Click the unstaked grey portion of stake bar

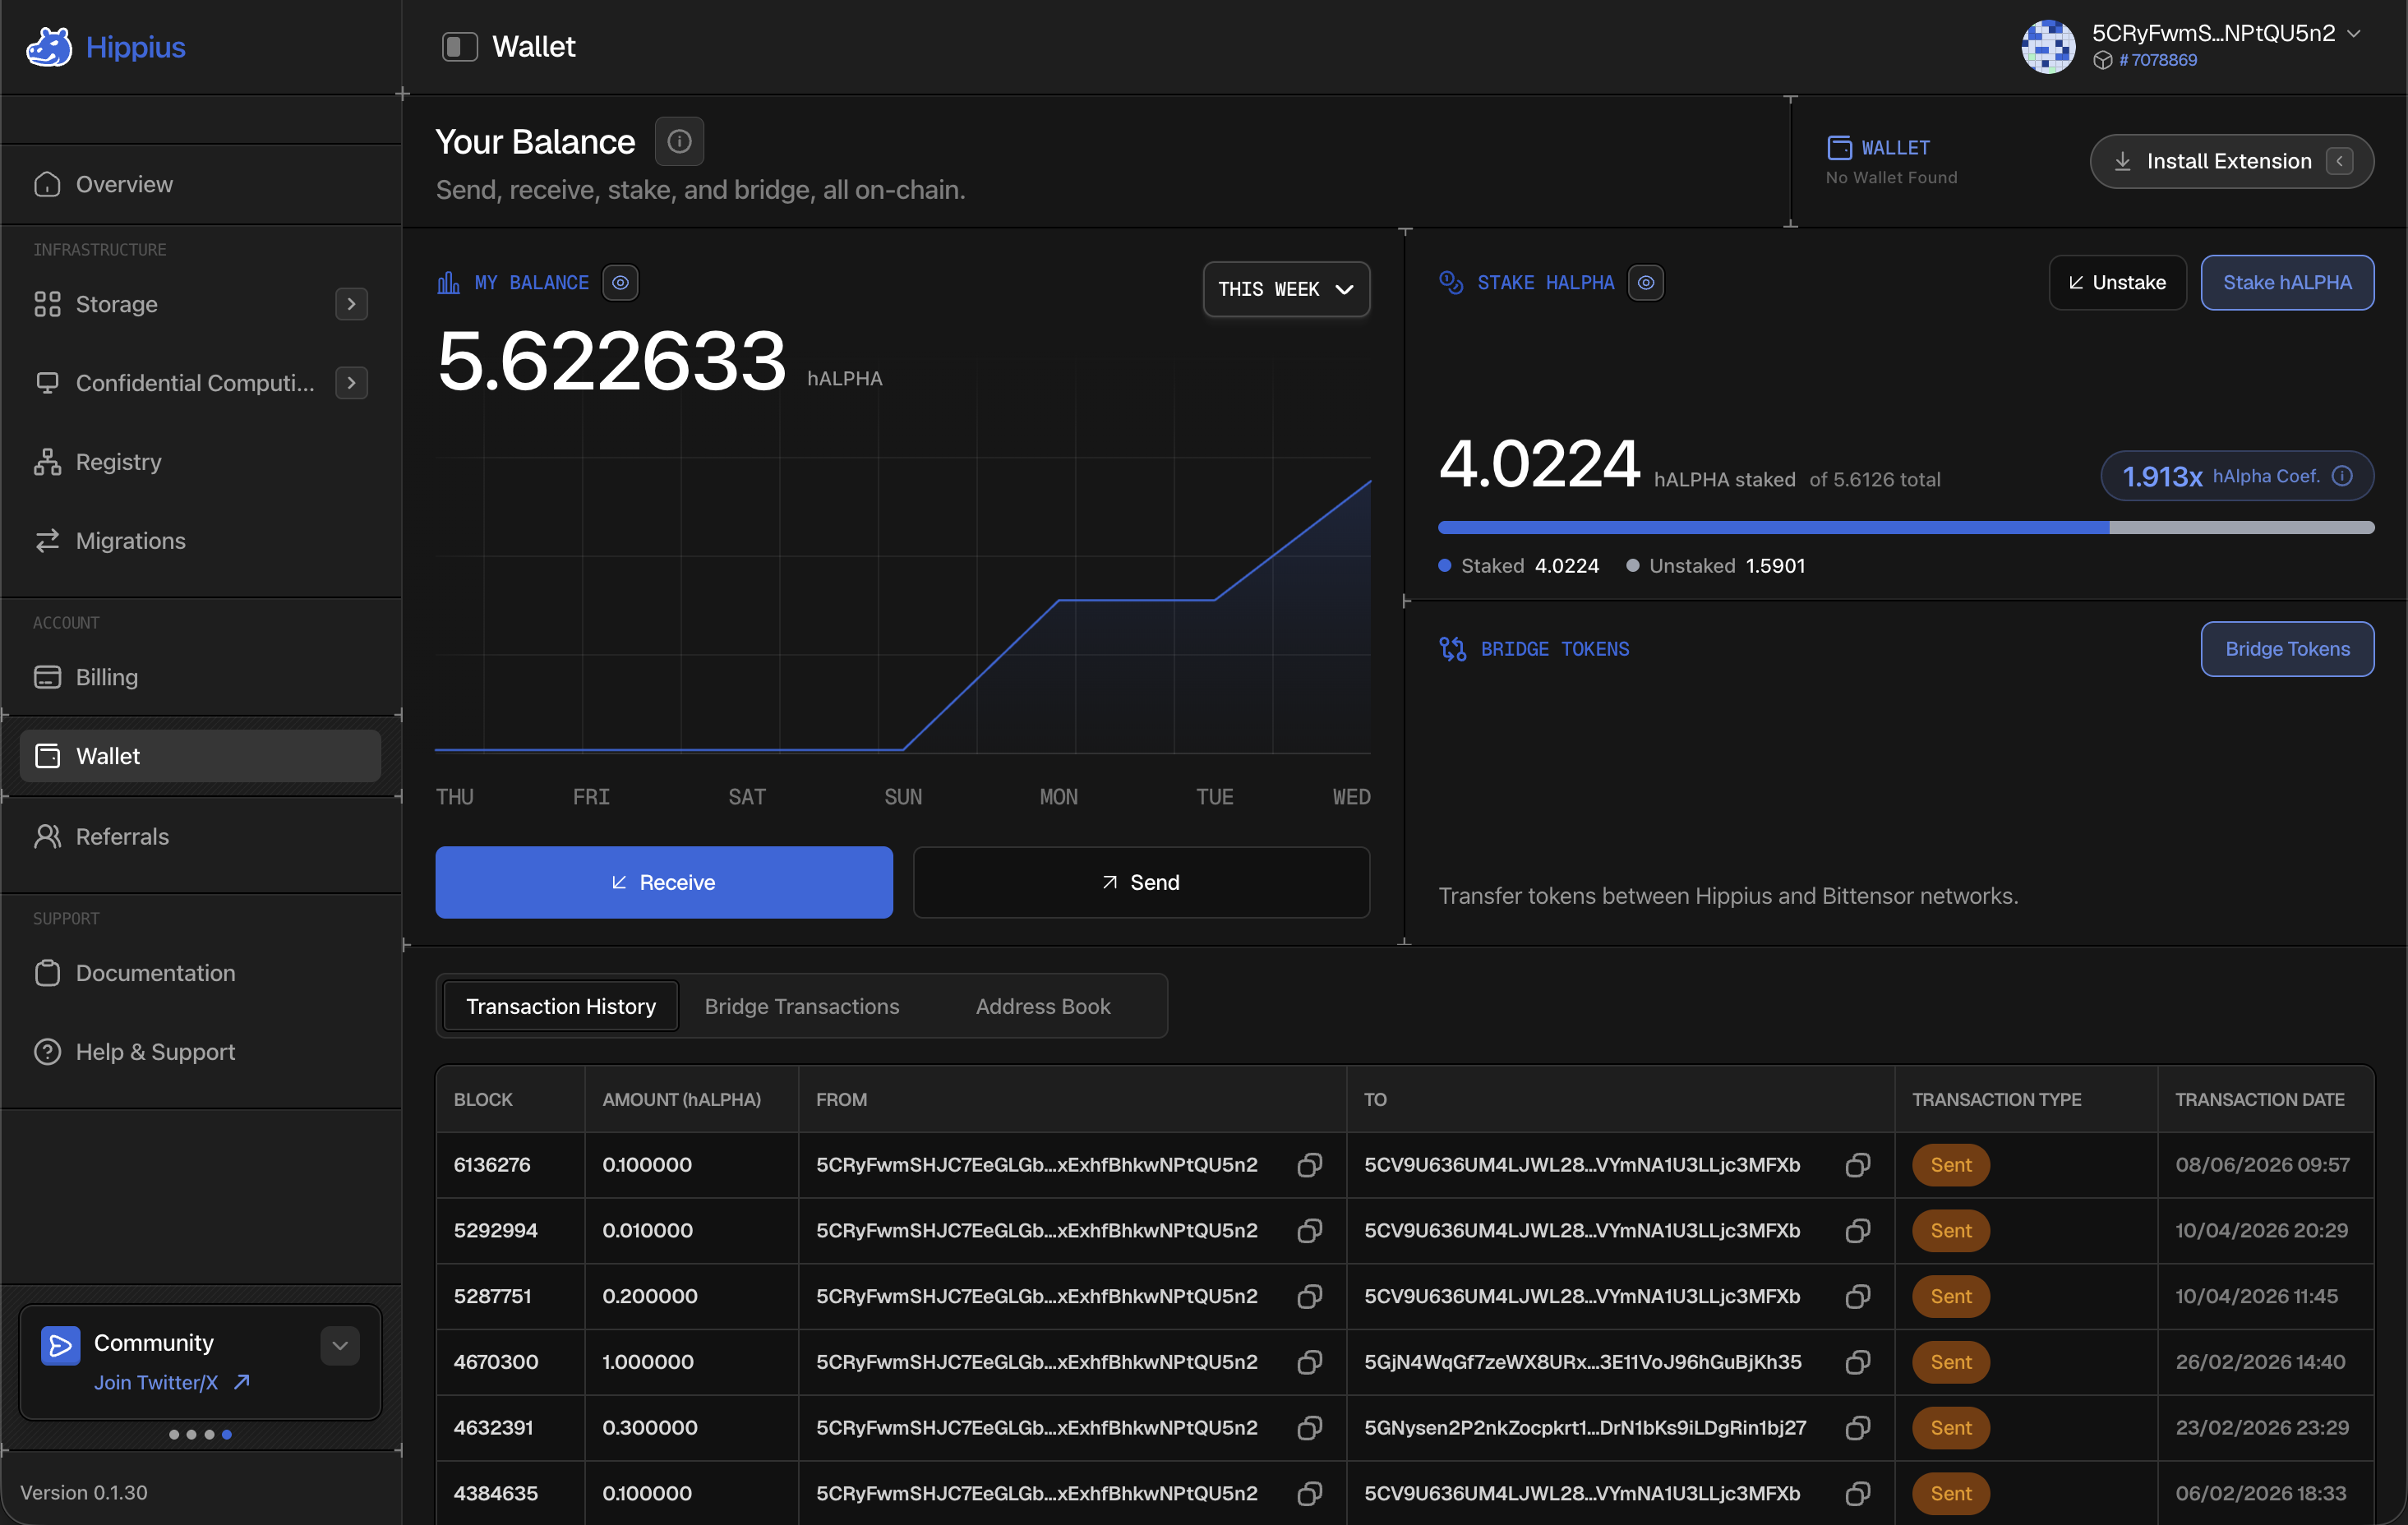2242,527
